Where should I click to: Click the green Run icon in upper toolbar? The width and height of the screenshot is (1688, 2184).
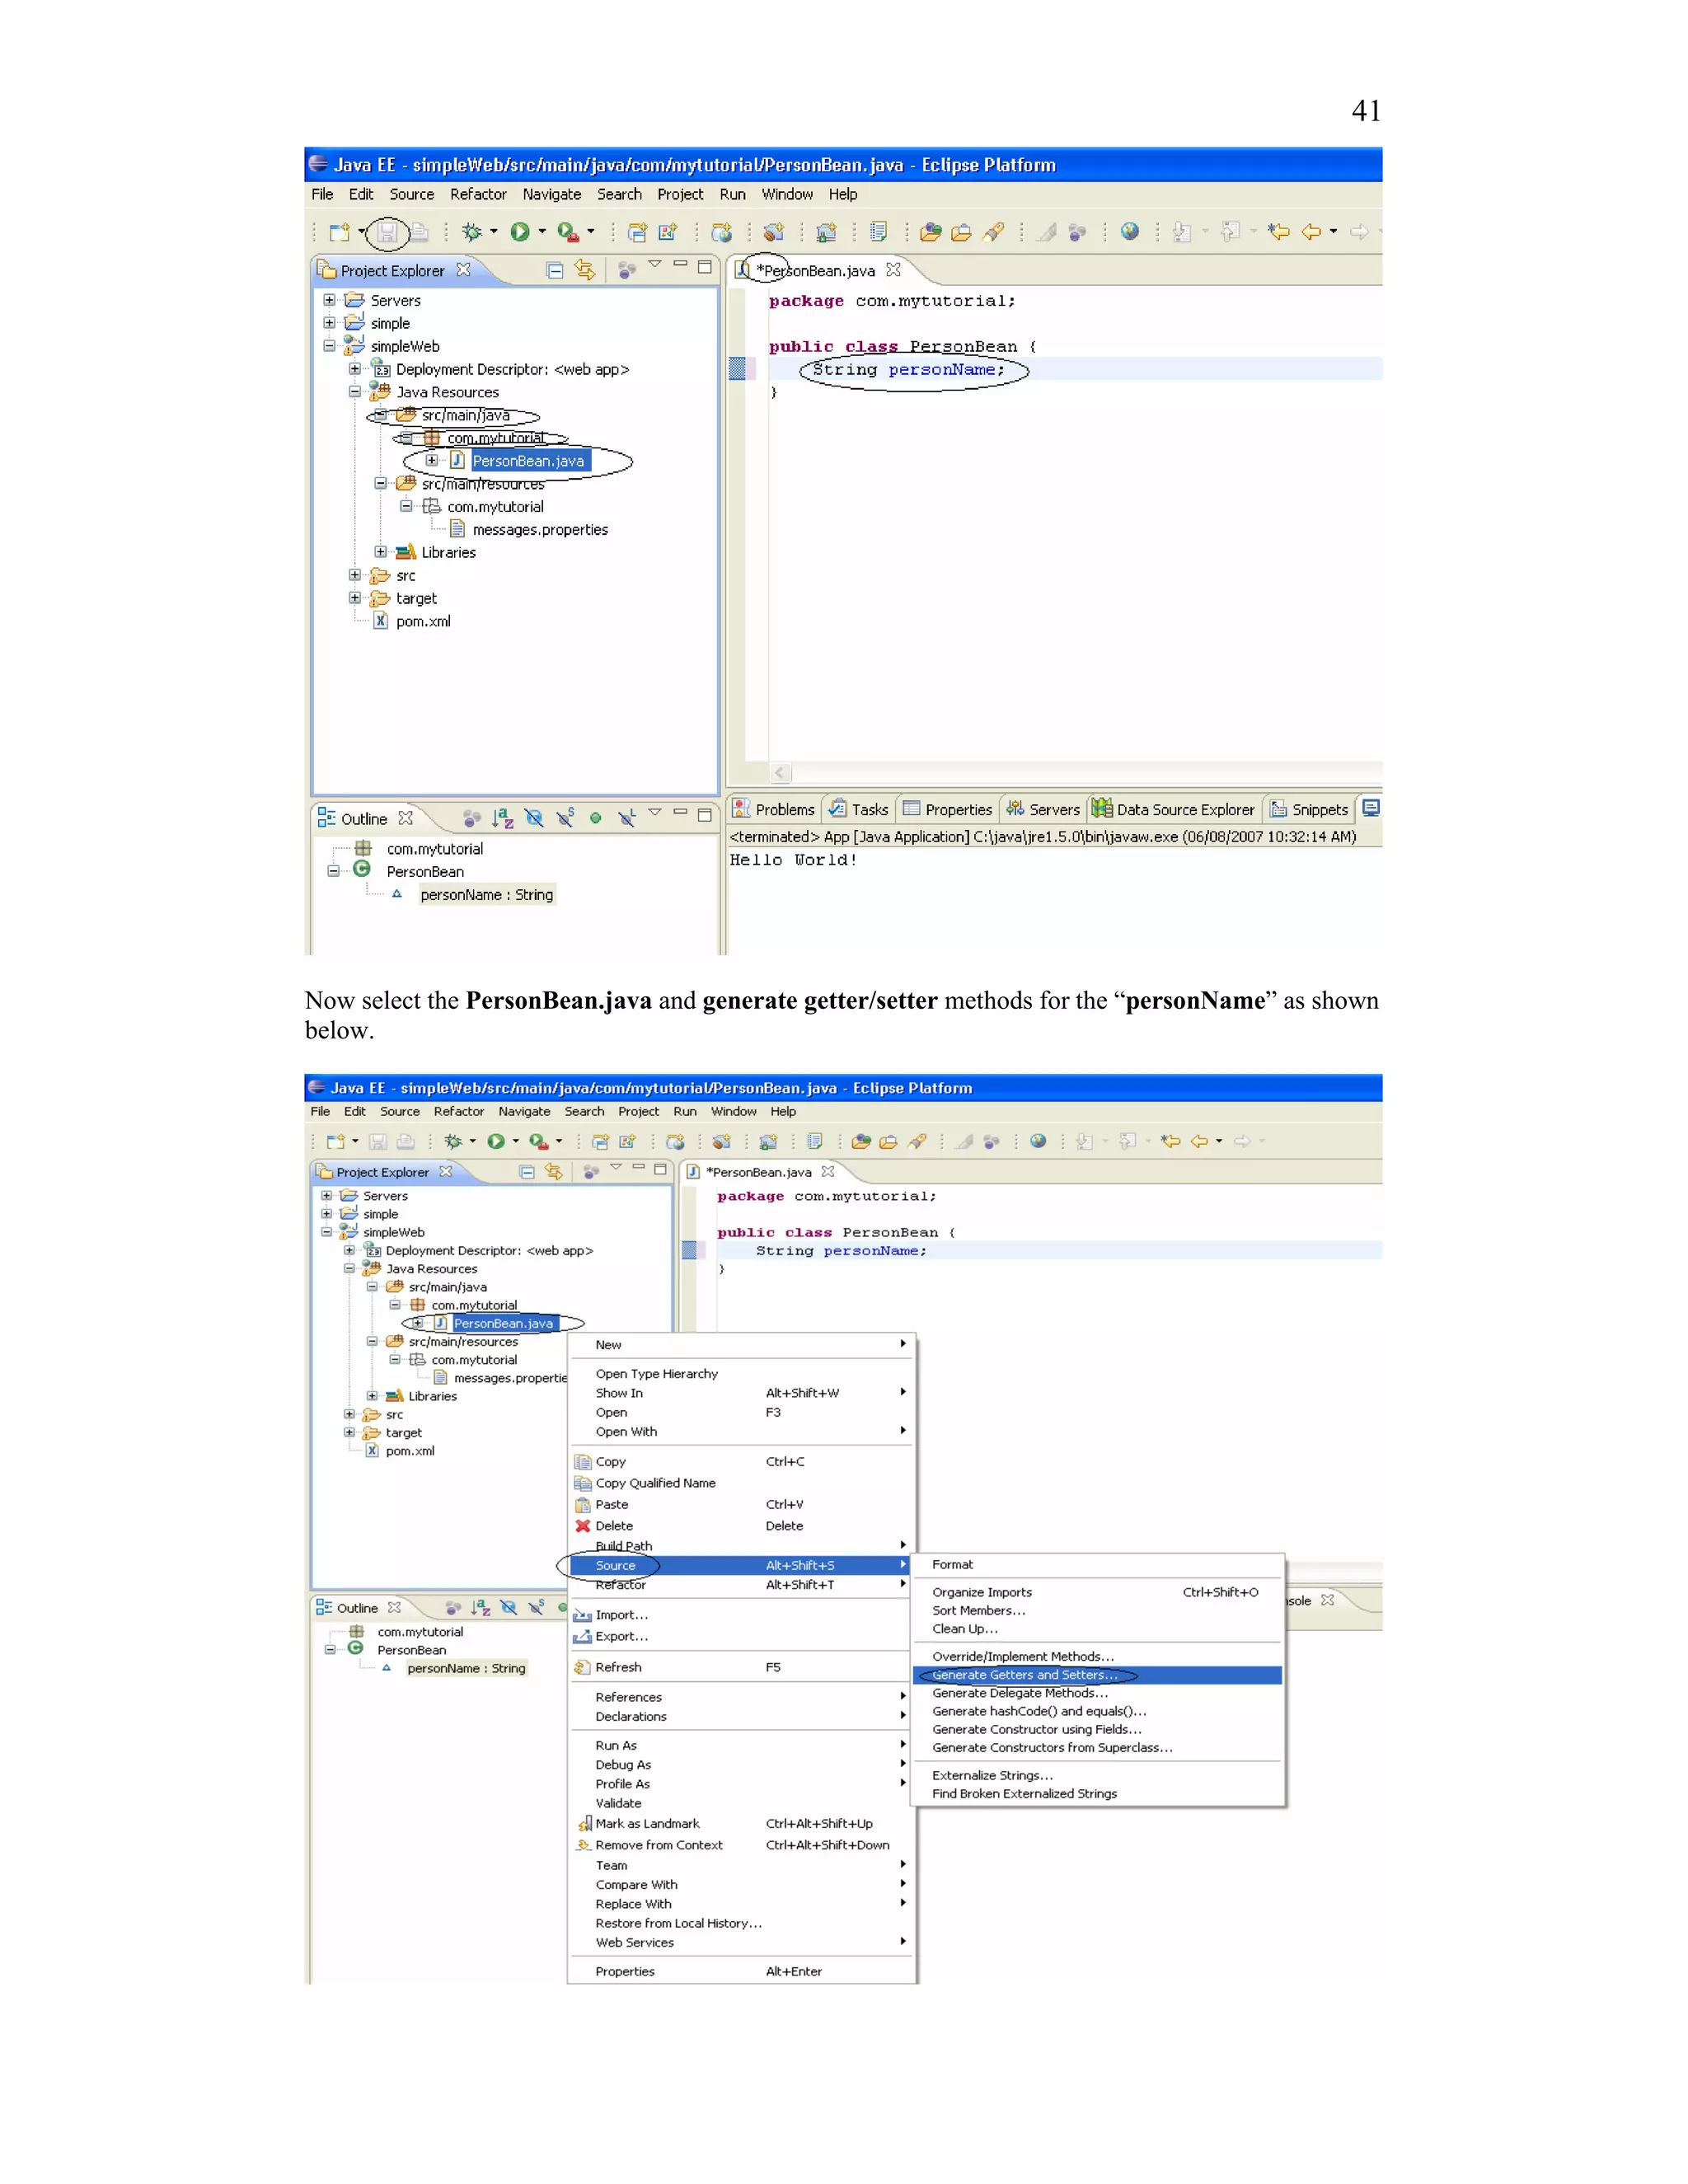(x=519, y=232)
